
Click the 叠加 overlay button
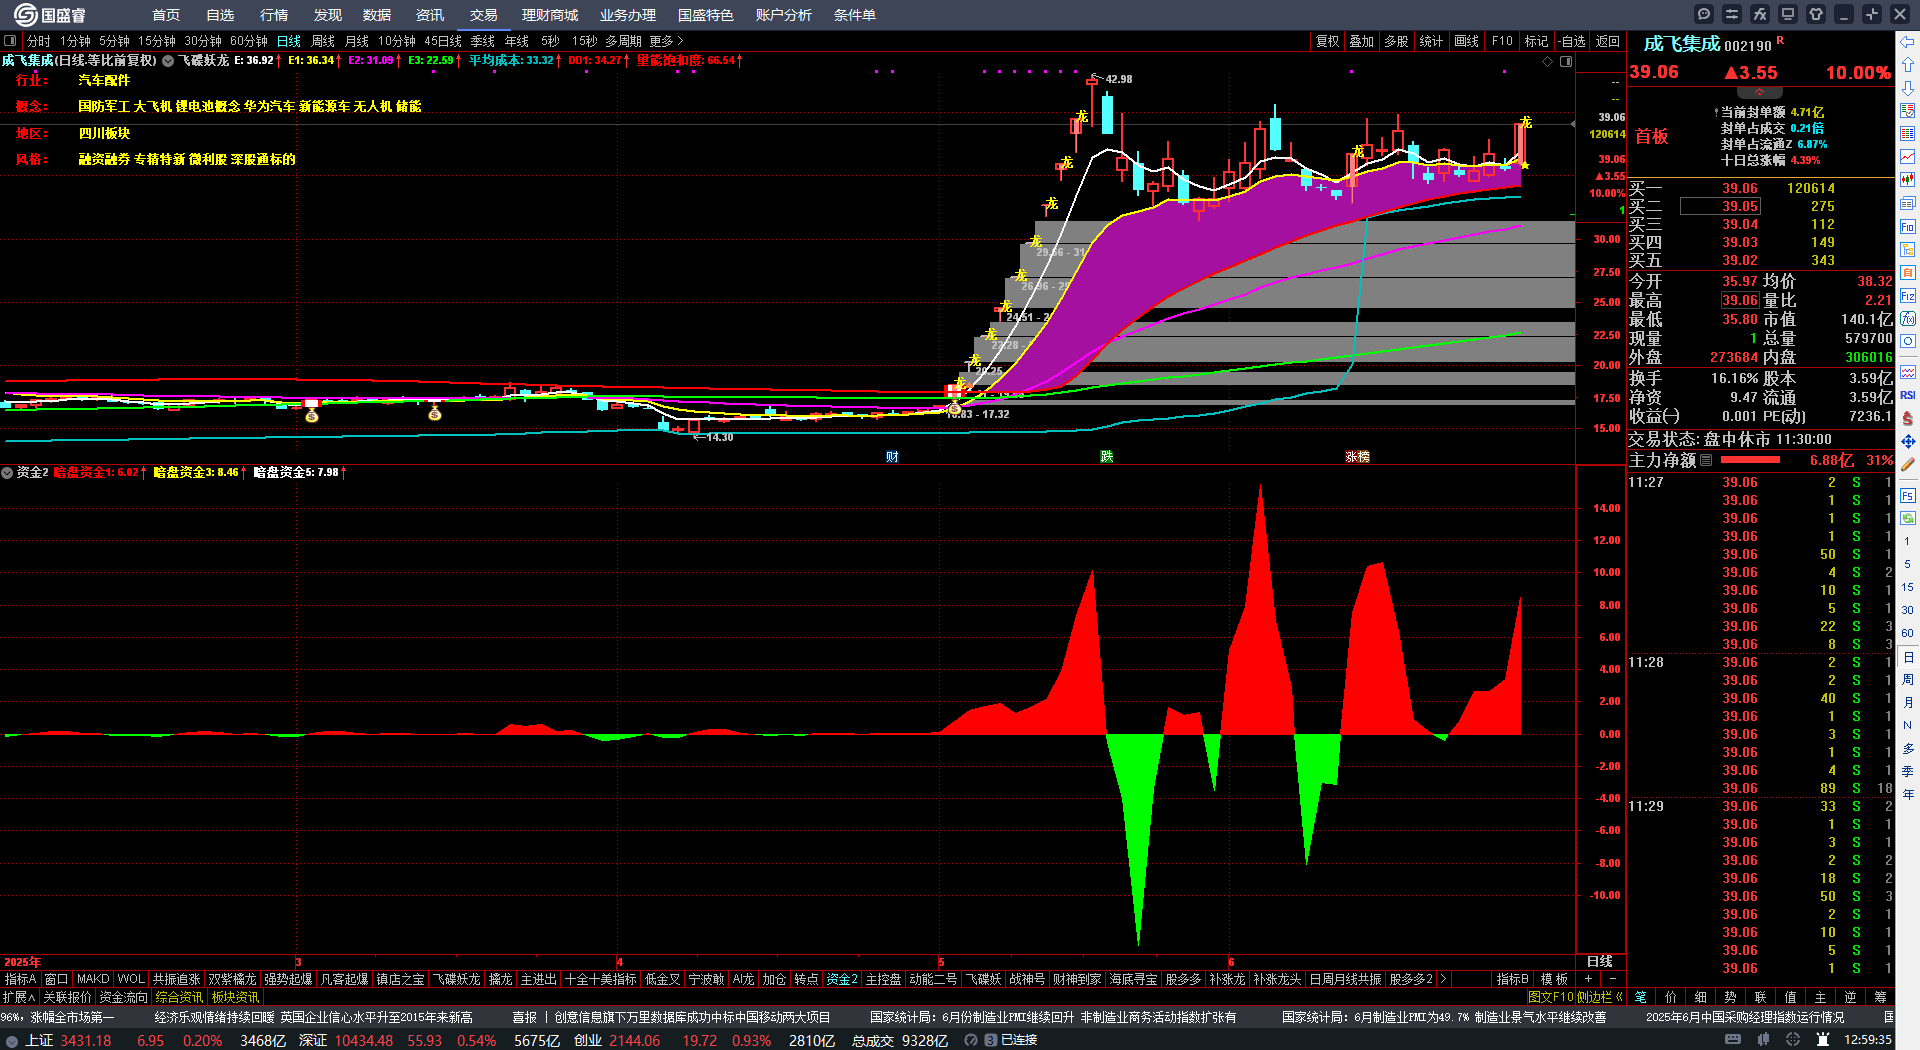click(x=1362, y=41)
